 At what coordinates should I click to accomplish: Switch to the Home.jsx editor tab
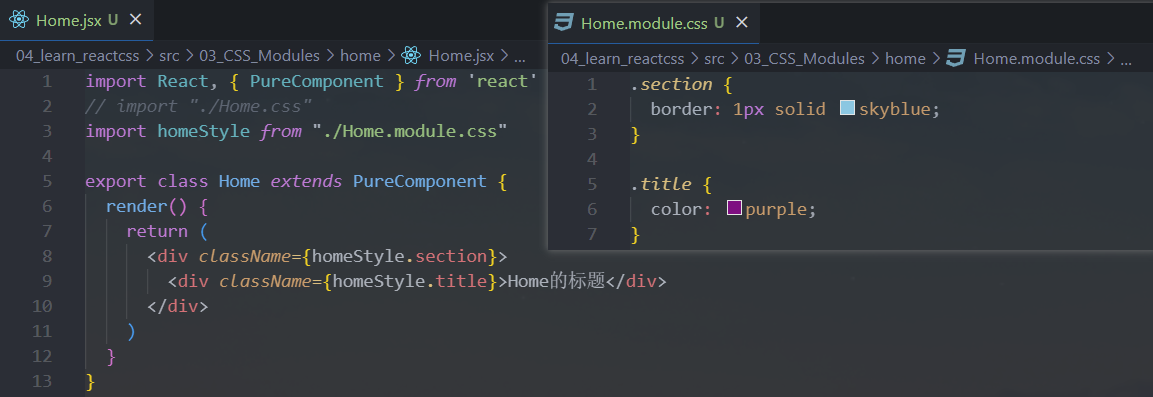click(x=76, y=20)
